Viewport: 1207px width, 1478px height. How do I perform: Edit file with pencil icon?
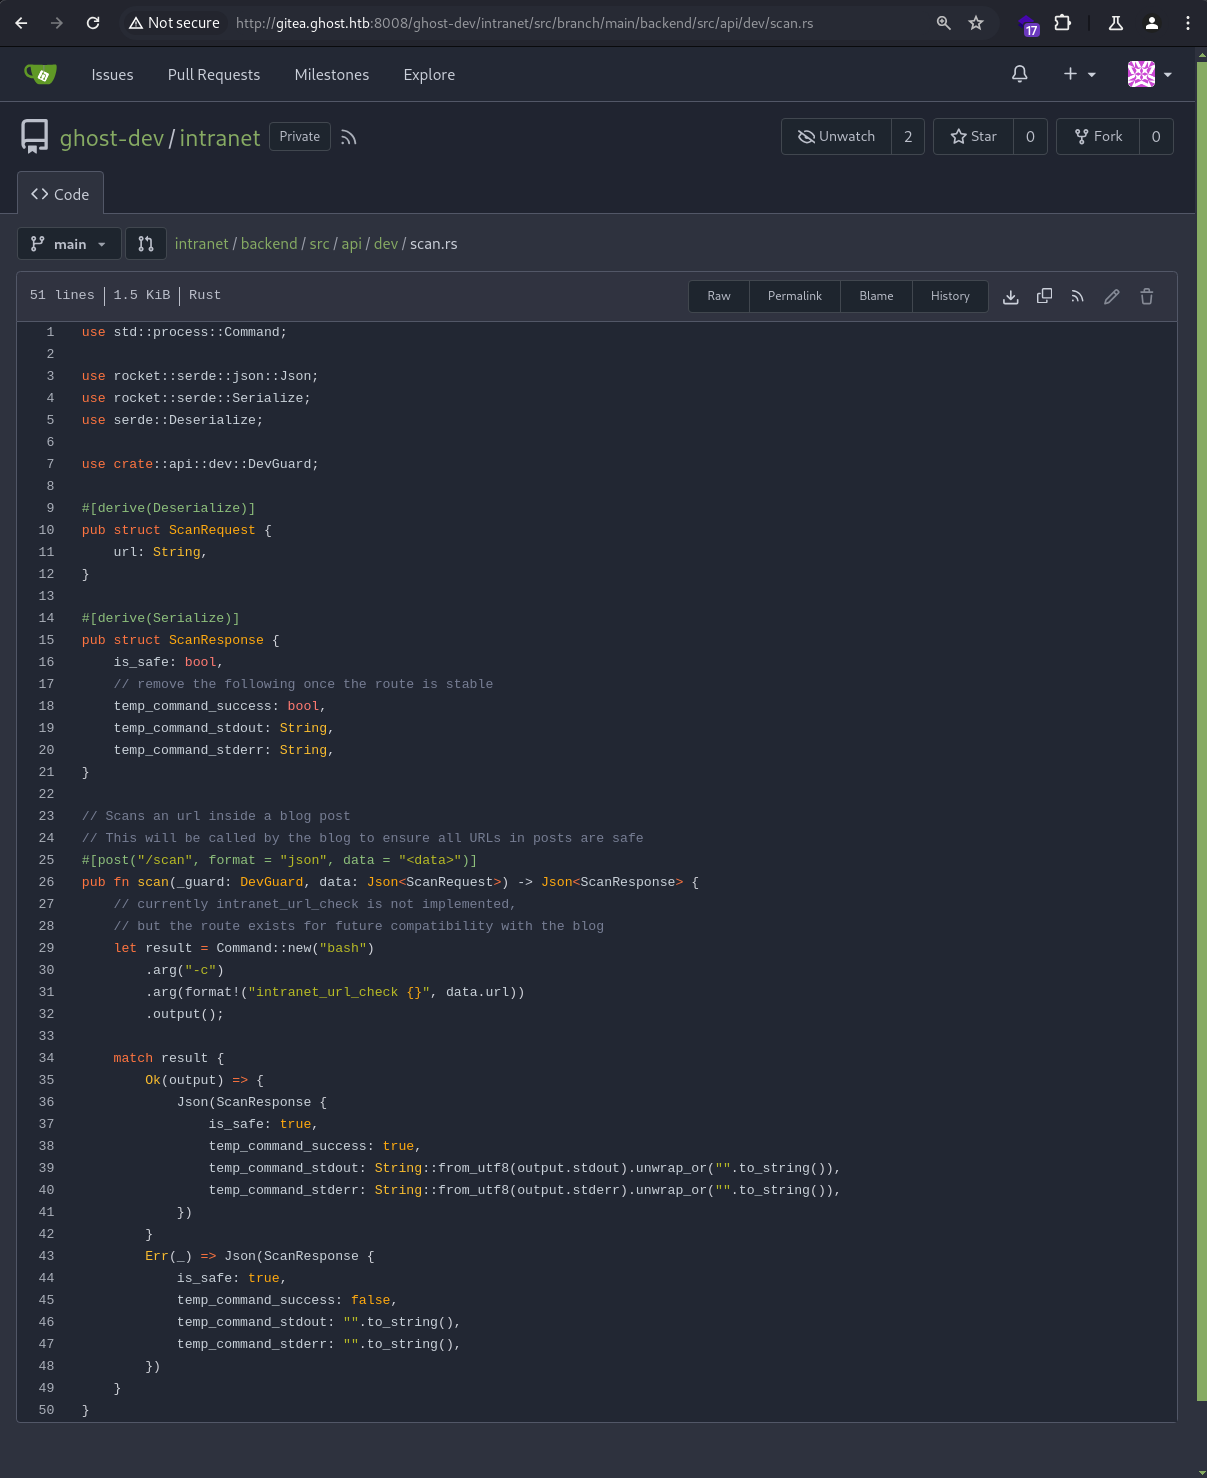[x=1111, y=296]
